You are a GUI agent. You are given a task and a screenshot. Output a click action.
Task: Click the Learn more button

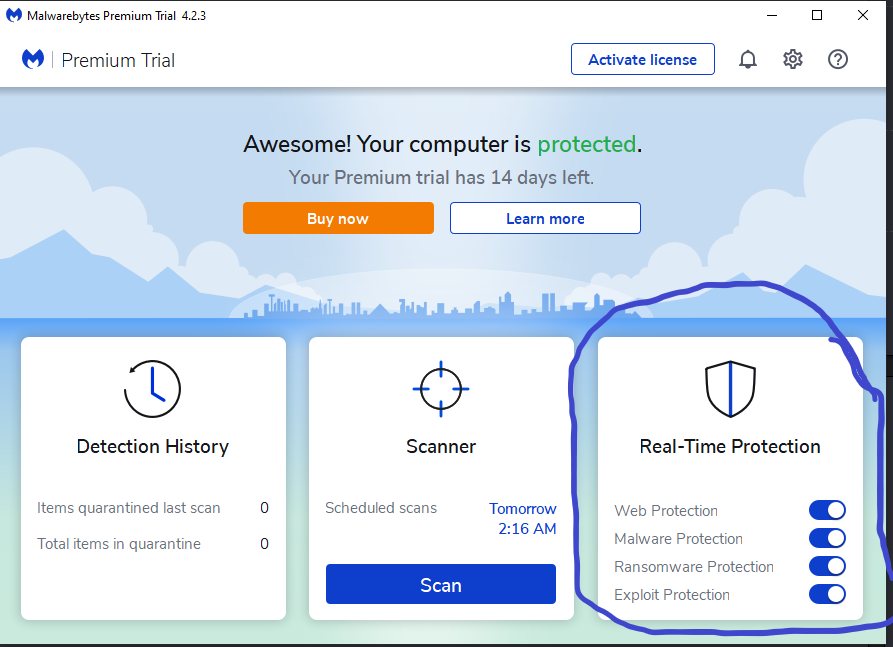click(x=545, y=218)
